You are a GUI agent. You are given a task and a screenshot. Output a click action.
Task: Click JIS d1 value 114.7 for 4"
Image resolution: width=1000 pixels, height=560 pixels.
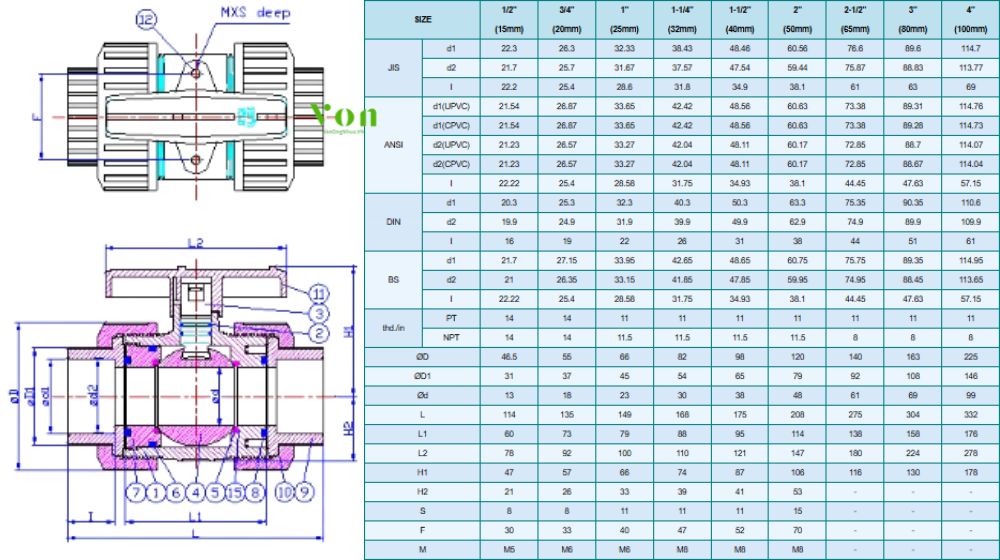coord(971,48)
